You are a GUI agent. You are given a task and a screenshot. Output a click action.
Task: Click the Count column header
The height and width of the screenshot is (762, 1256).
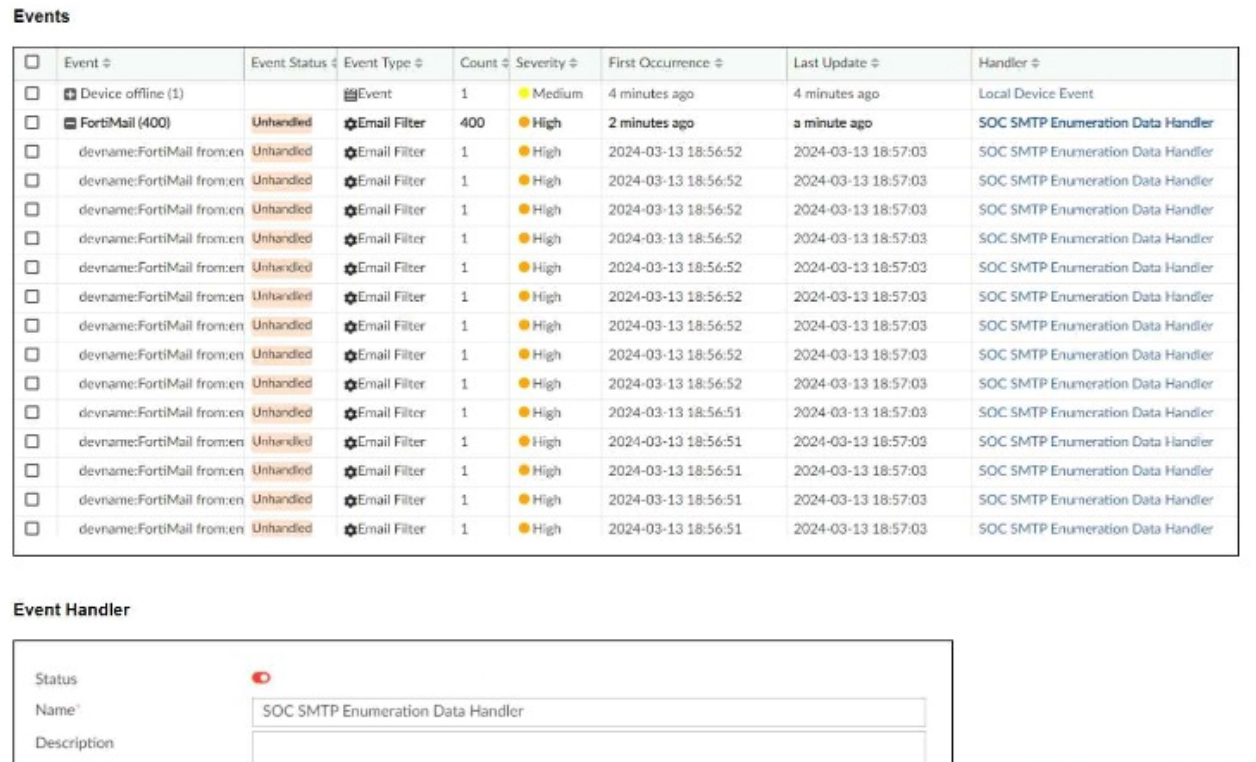pyautogui.click(x=478, y=64)
